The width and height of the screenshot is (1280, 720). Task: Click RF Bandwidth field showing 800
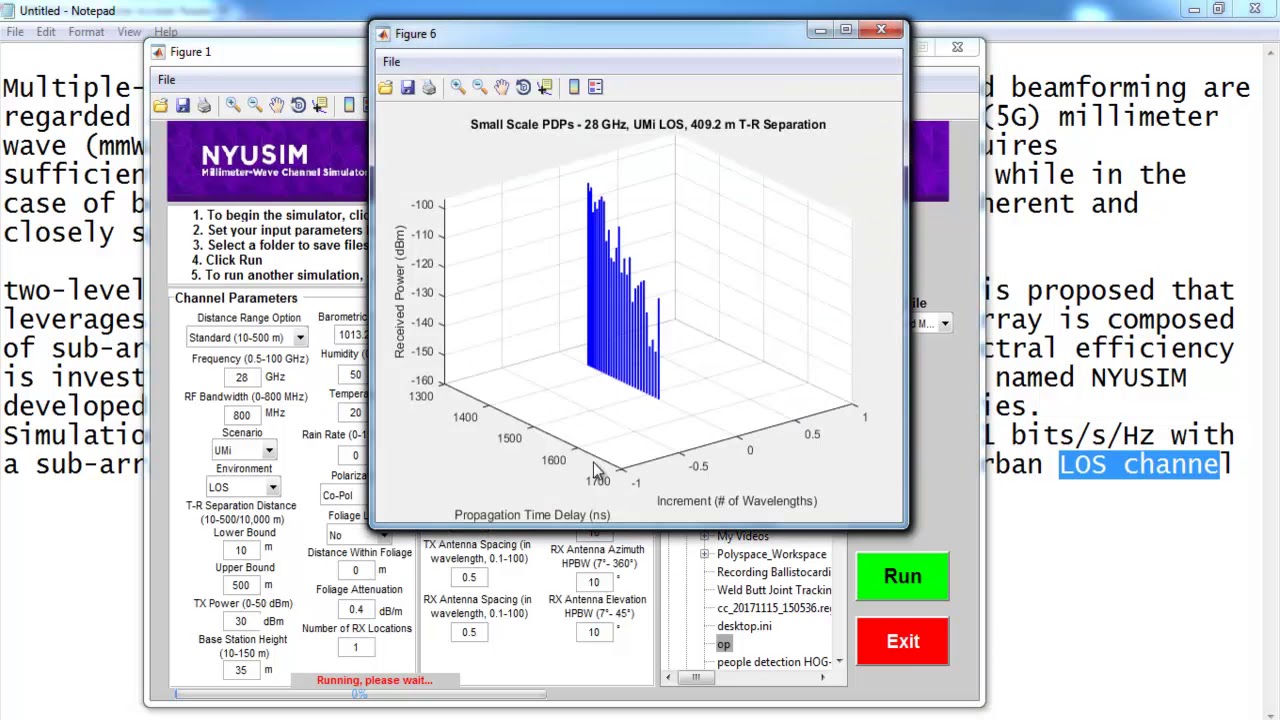point(242,415)
